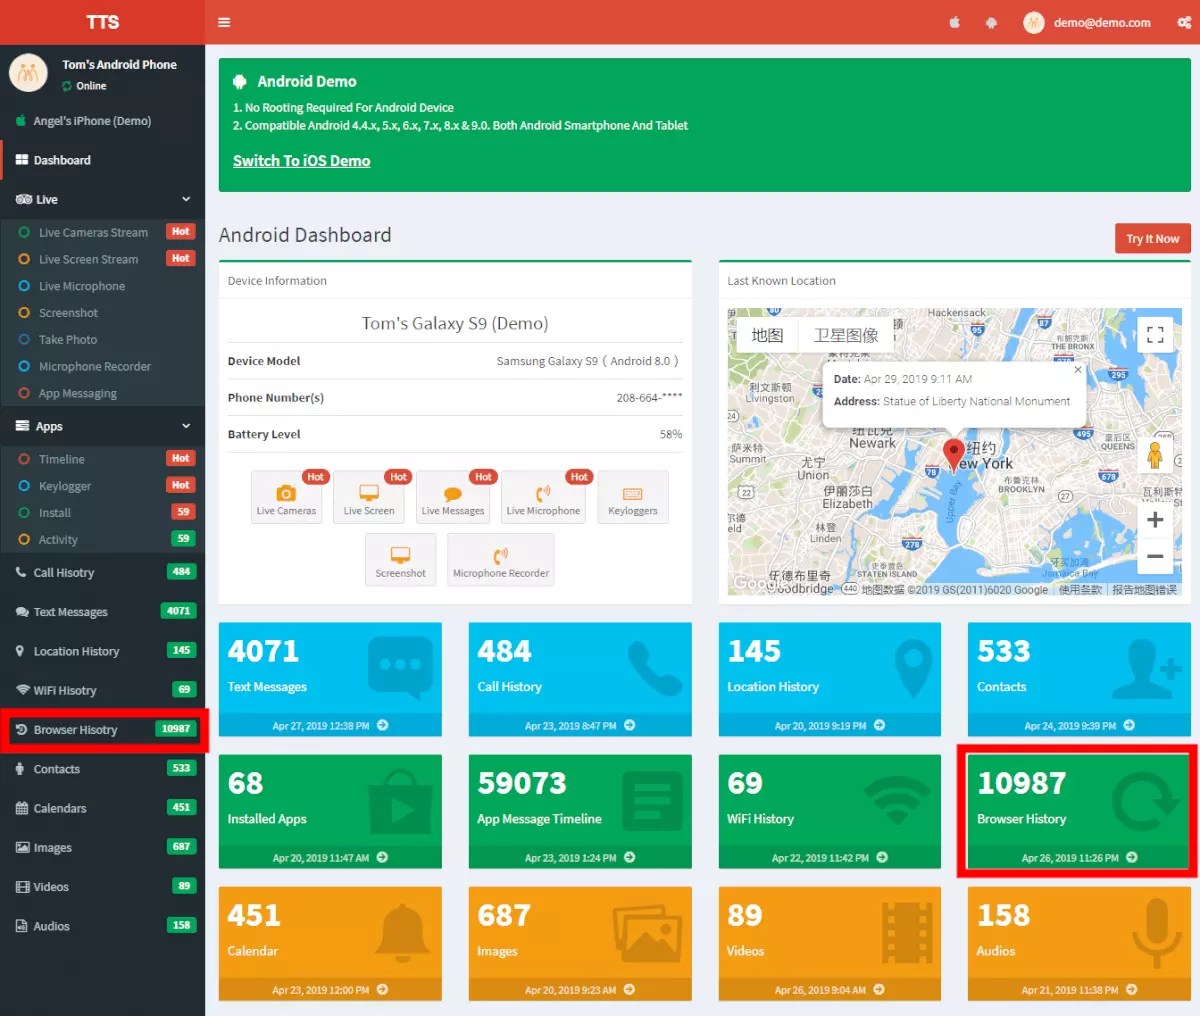
Task: Open the 10987 Browser History card
Action: pos(1079,811)
